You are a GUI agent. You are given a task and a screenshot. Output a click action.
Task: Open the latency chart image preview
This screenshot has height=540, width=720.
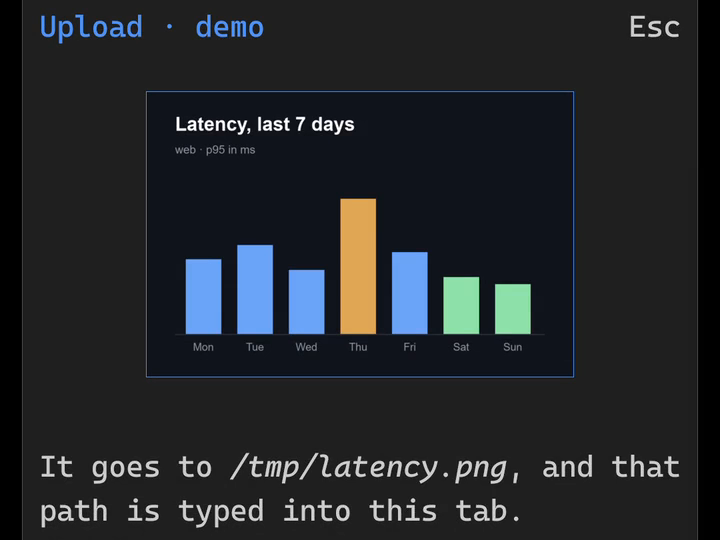tap(360, 234)
